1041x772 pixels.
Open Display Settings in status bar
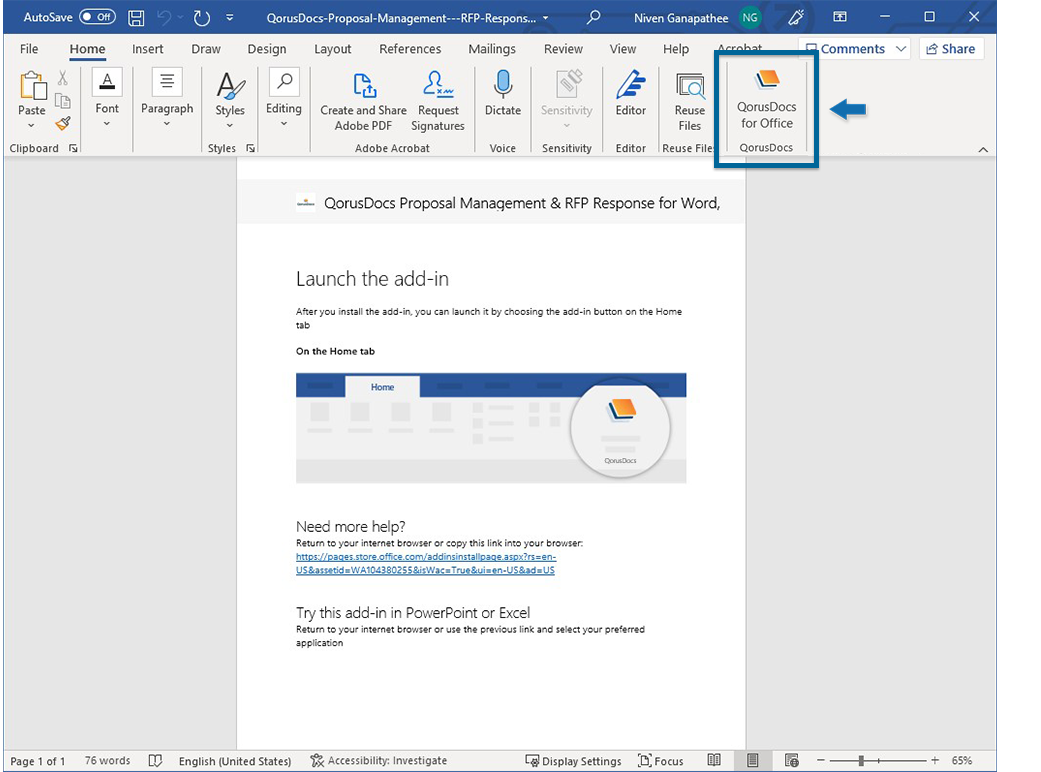point(574,761)
